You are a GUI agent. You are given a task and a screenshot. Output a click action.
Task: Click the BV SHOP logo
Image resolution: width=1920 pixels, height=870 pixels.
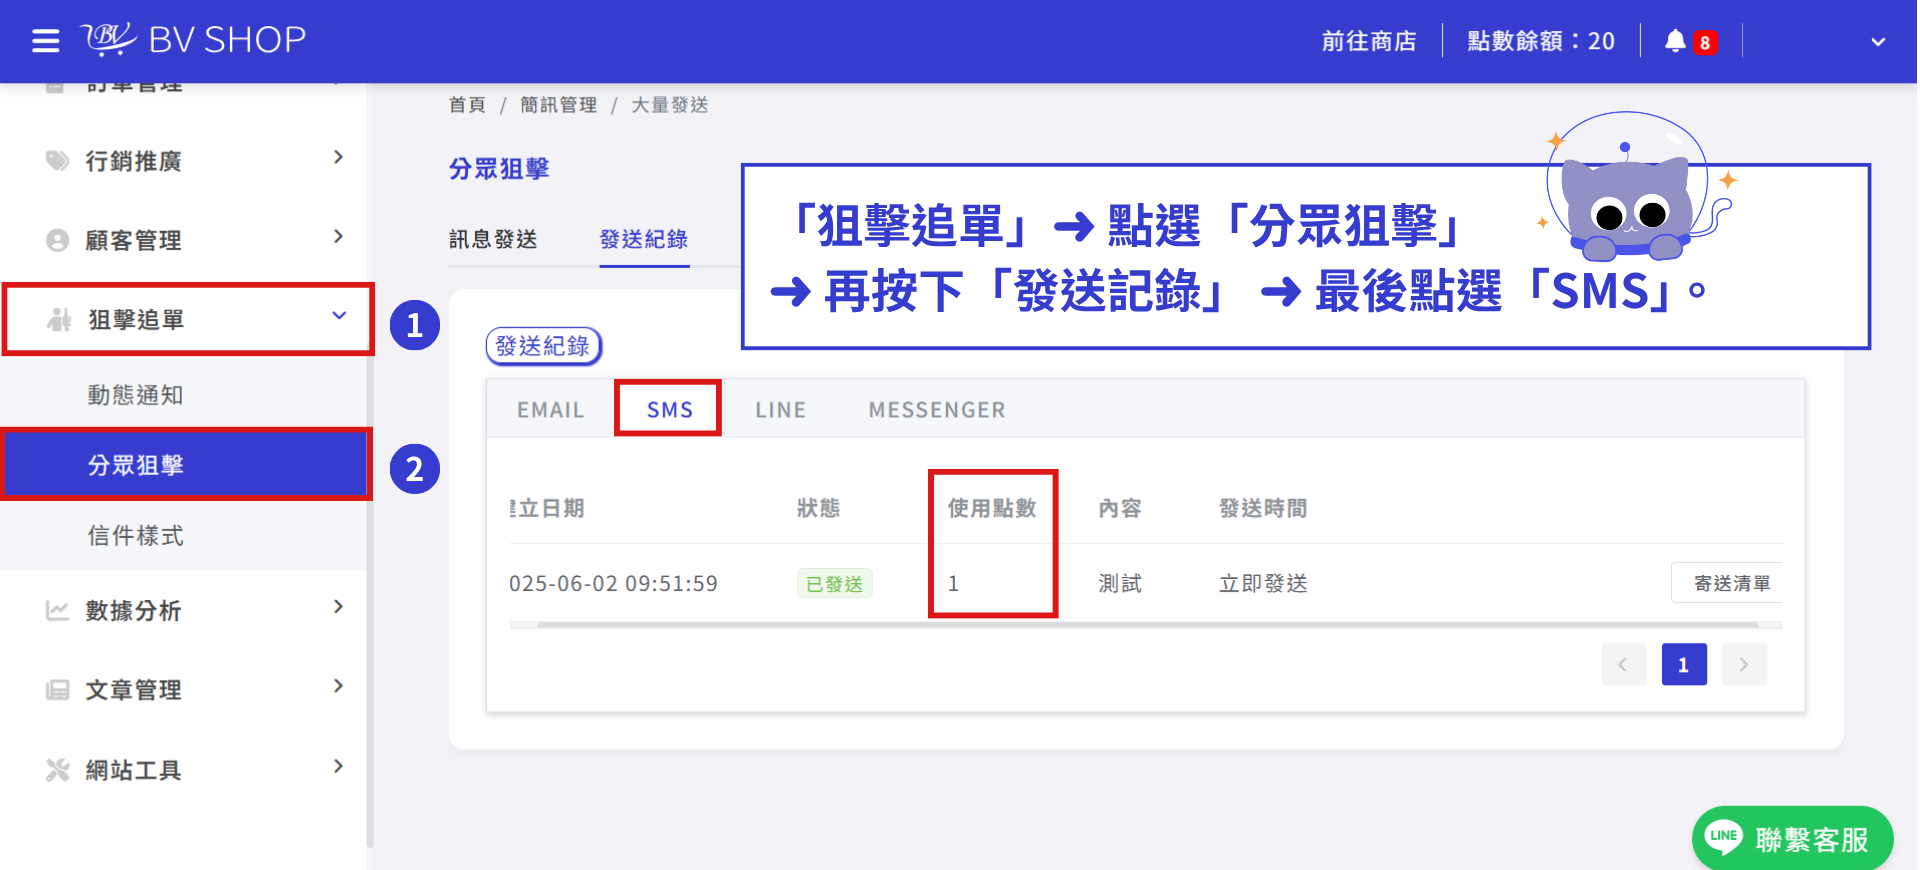click(194, 40)
